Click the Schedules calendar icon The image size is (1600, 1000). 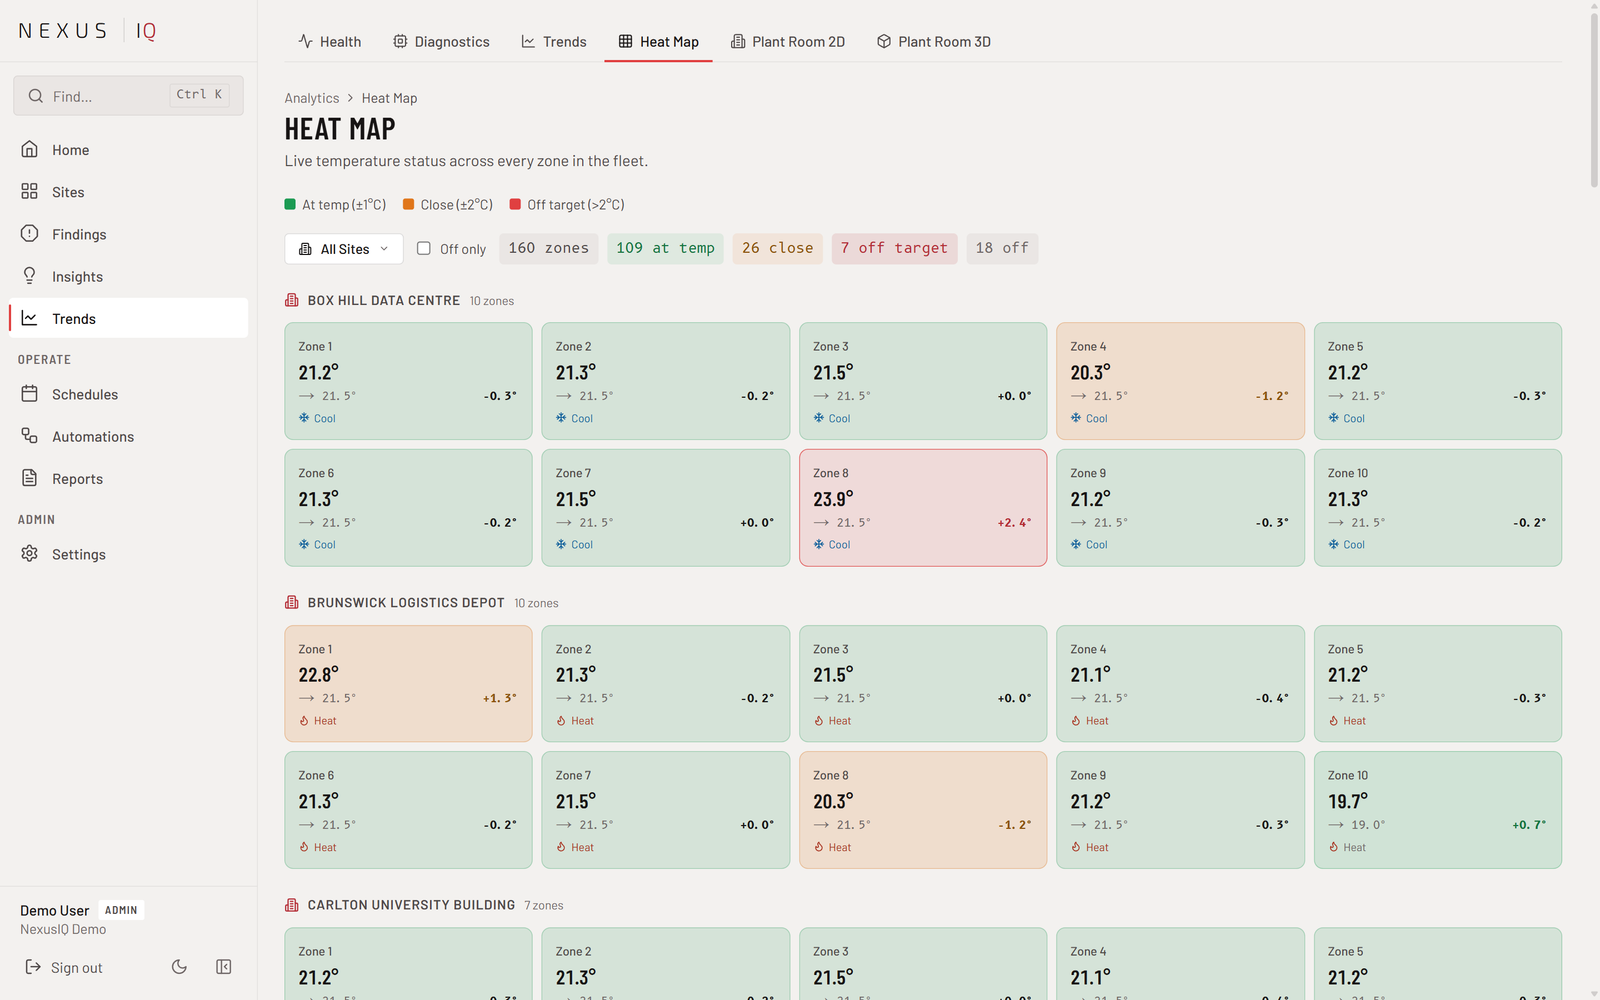(x=30, y=394)
